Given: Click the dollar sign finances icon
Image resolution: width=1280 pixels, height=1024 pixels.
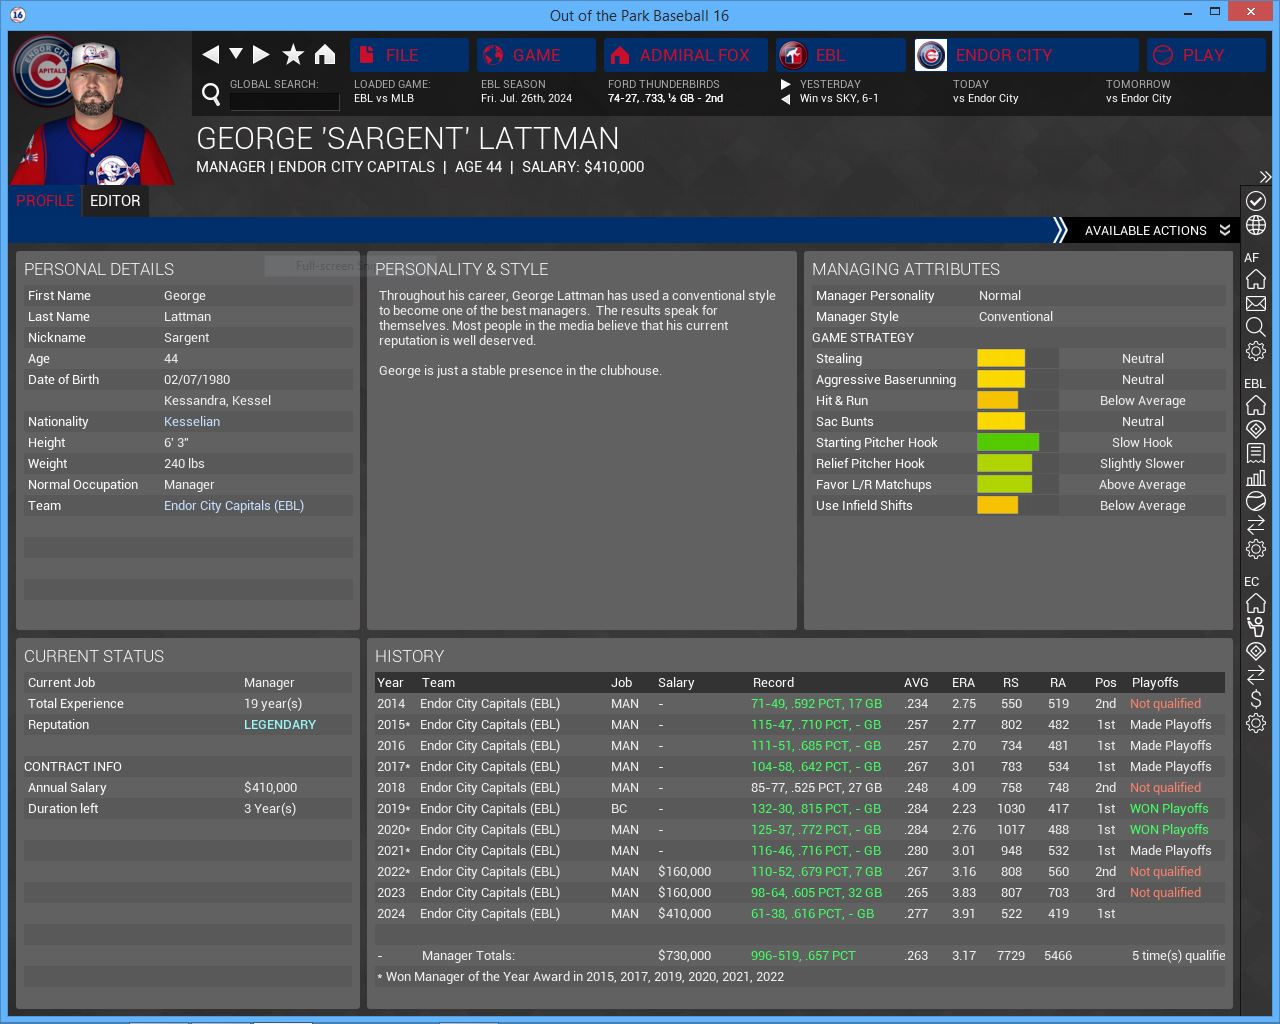Looking at the screenshot, I should (1256, 699).
